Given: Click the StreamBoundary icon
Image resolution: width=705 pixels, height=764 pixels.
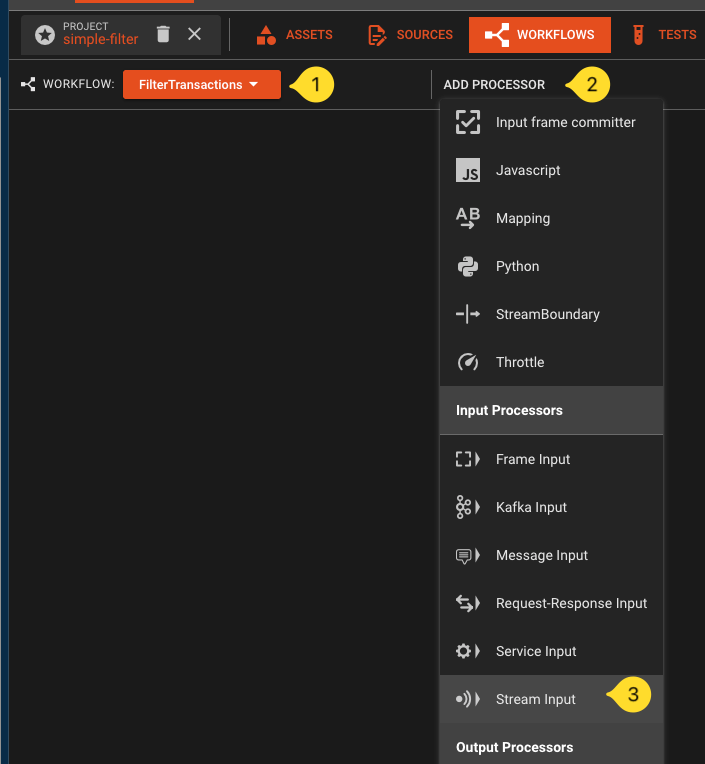Looking at the screenshot, I should click(468, 314).
